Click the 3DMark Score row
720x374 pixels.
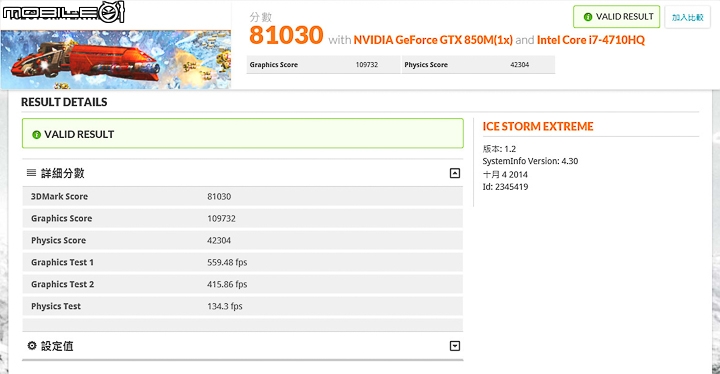pos(242,197)
